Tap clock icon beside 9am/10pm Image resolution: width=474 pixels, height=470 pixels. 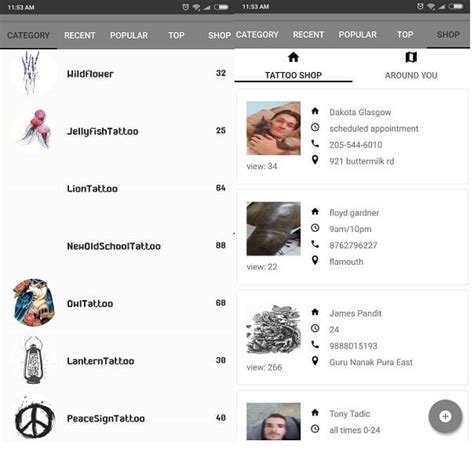[315, 228]
